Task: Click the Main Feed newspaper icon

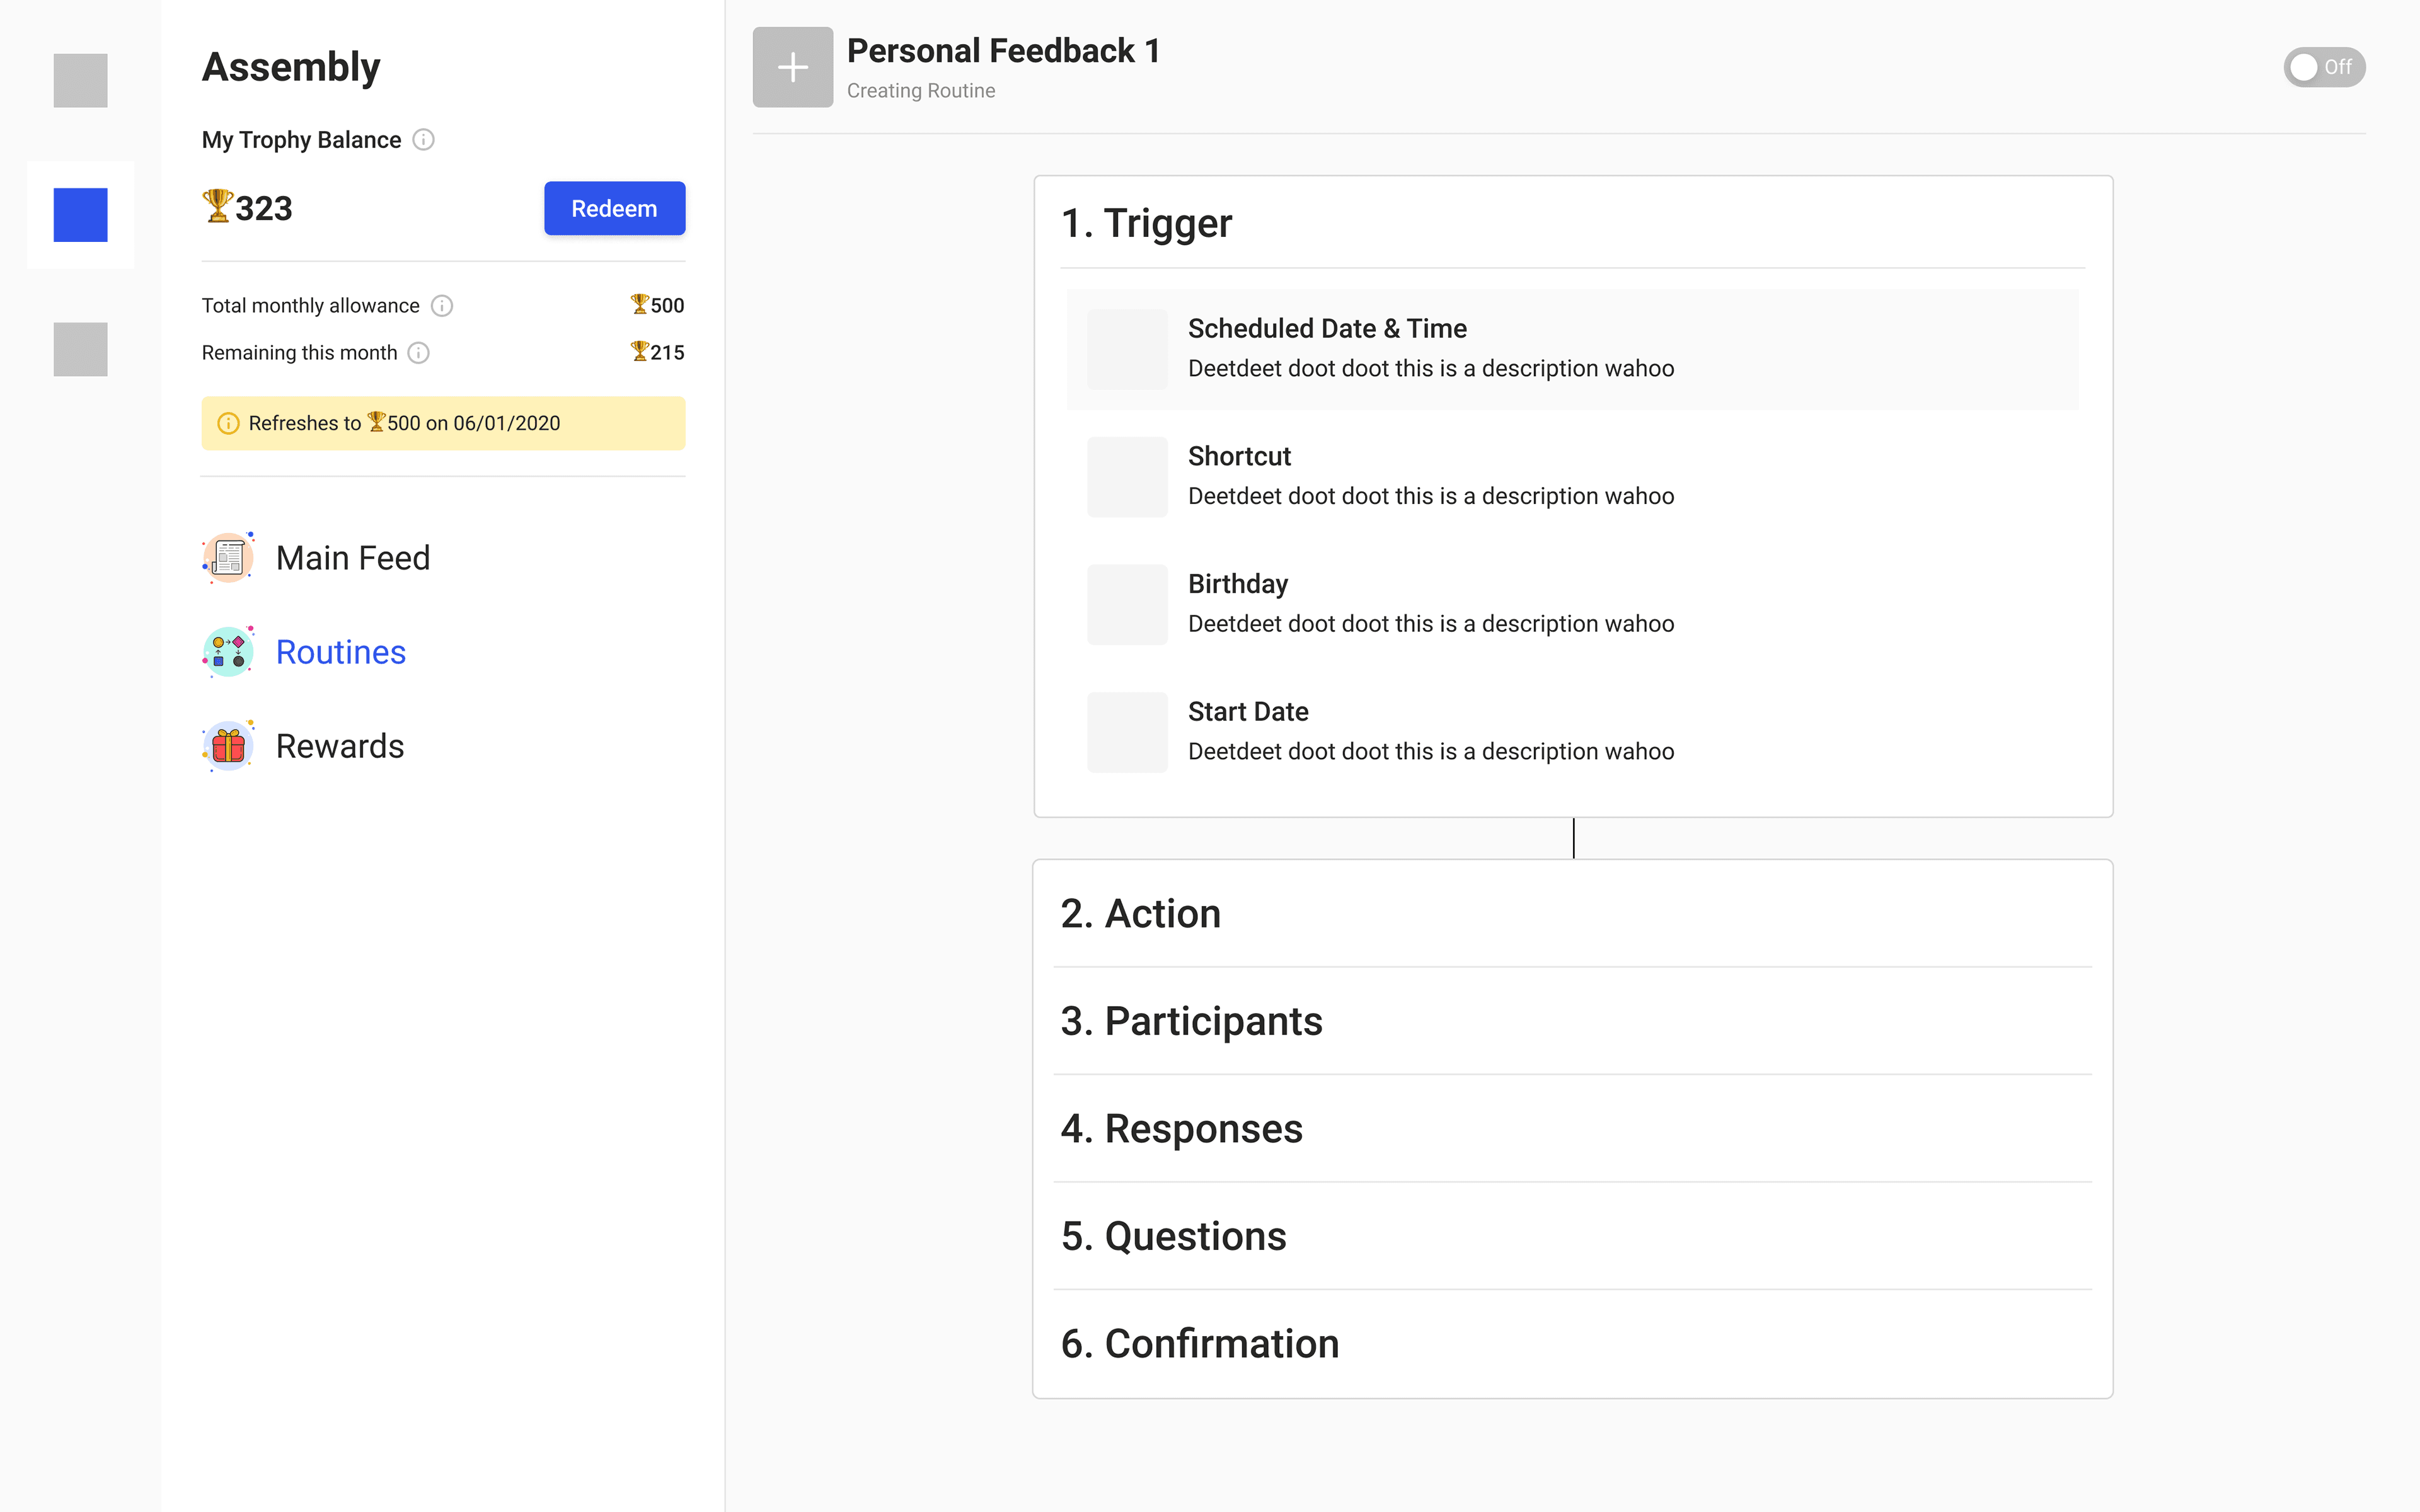Action: (x=228, y=557)
